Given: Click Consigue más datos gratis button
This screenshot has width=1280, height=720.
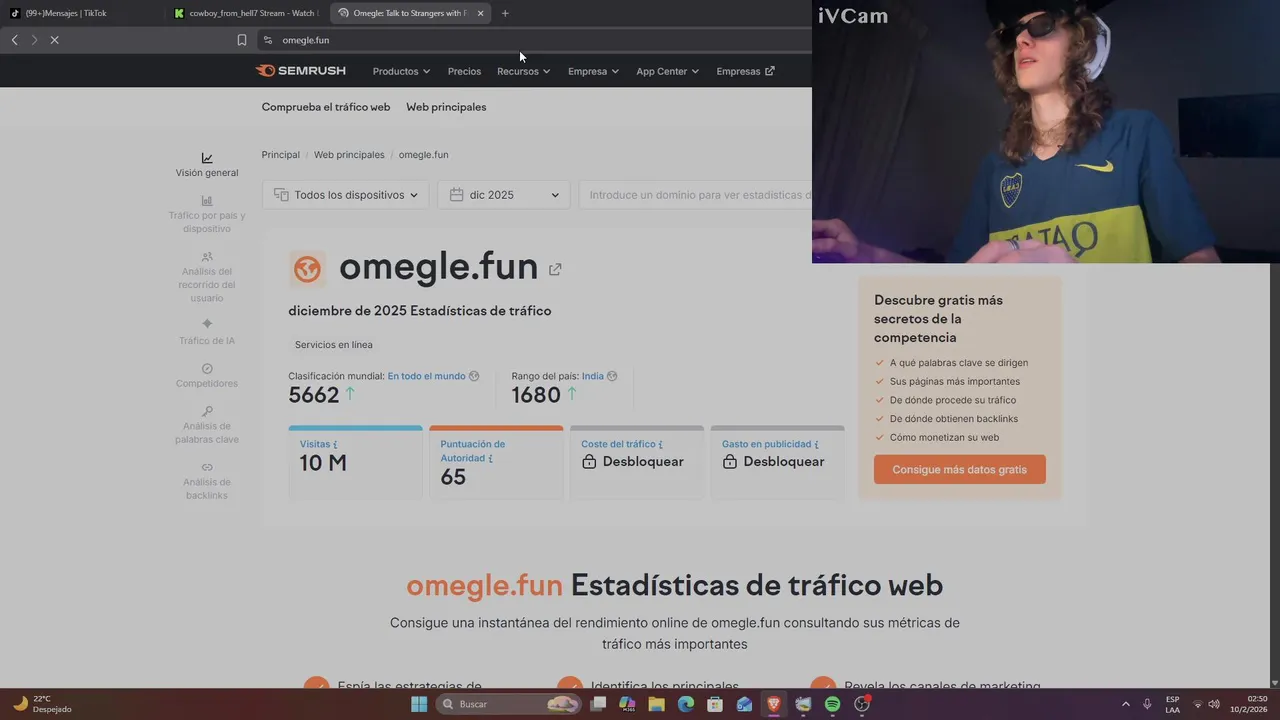Looking at the screenshot, I should 959,470.
